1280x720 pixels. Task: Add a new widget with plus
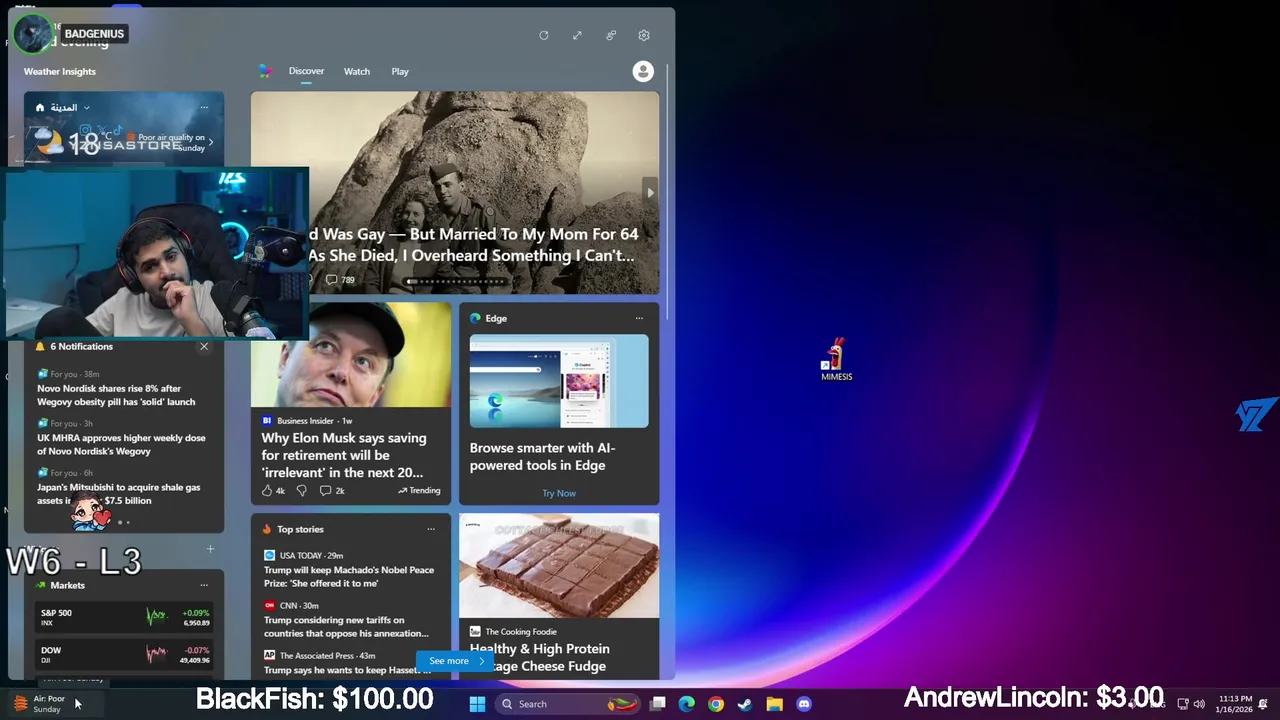[210, 549]
